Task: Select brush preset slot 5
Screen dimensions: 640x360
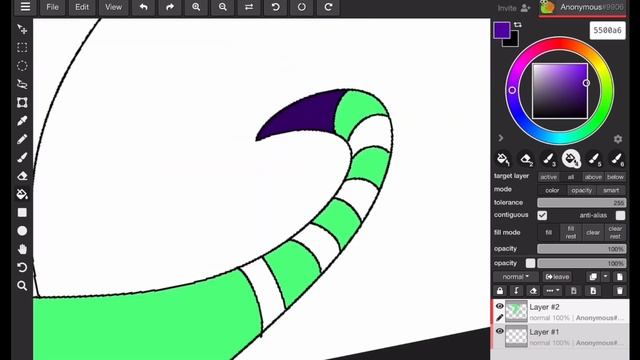Action: [x=594, y=159]
